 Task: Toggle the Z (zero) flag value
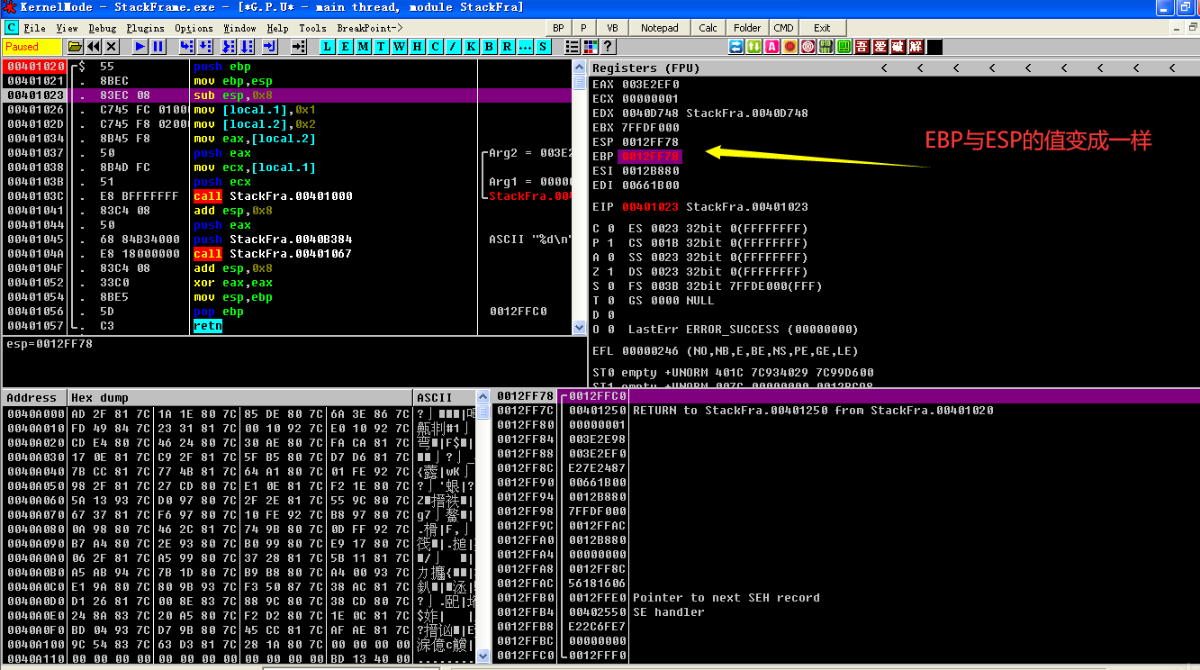pyautogui.click(x=611, y=271)
